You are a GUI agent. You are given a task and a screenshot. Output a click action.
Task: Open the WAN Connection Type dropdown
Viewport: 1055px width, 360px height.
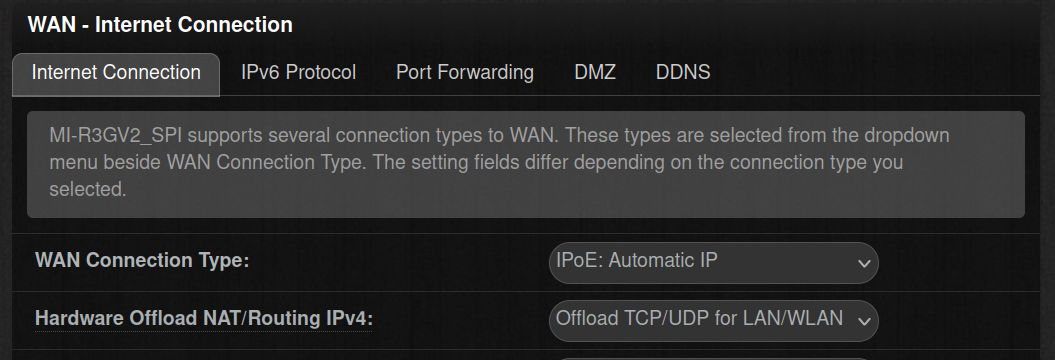714,262
